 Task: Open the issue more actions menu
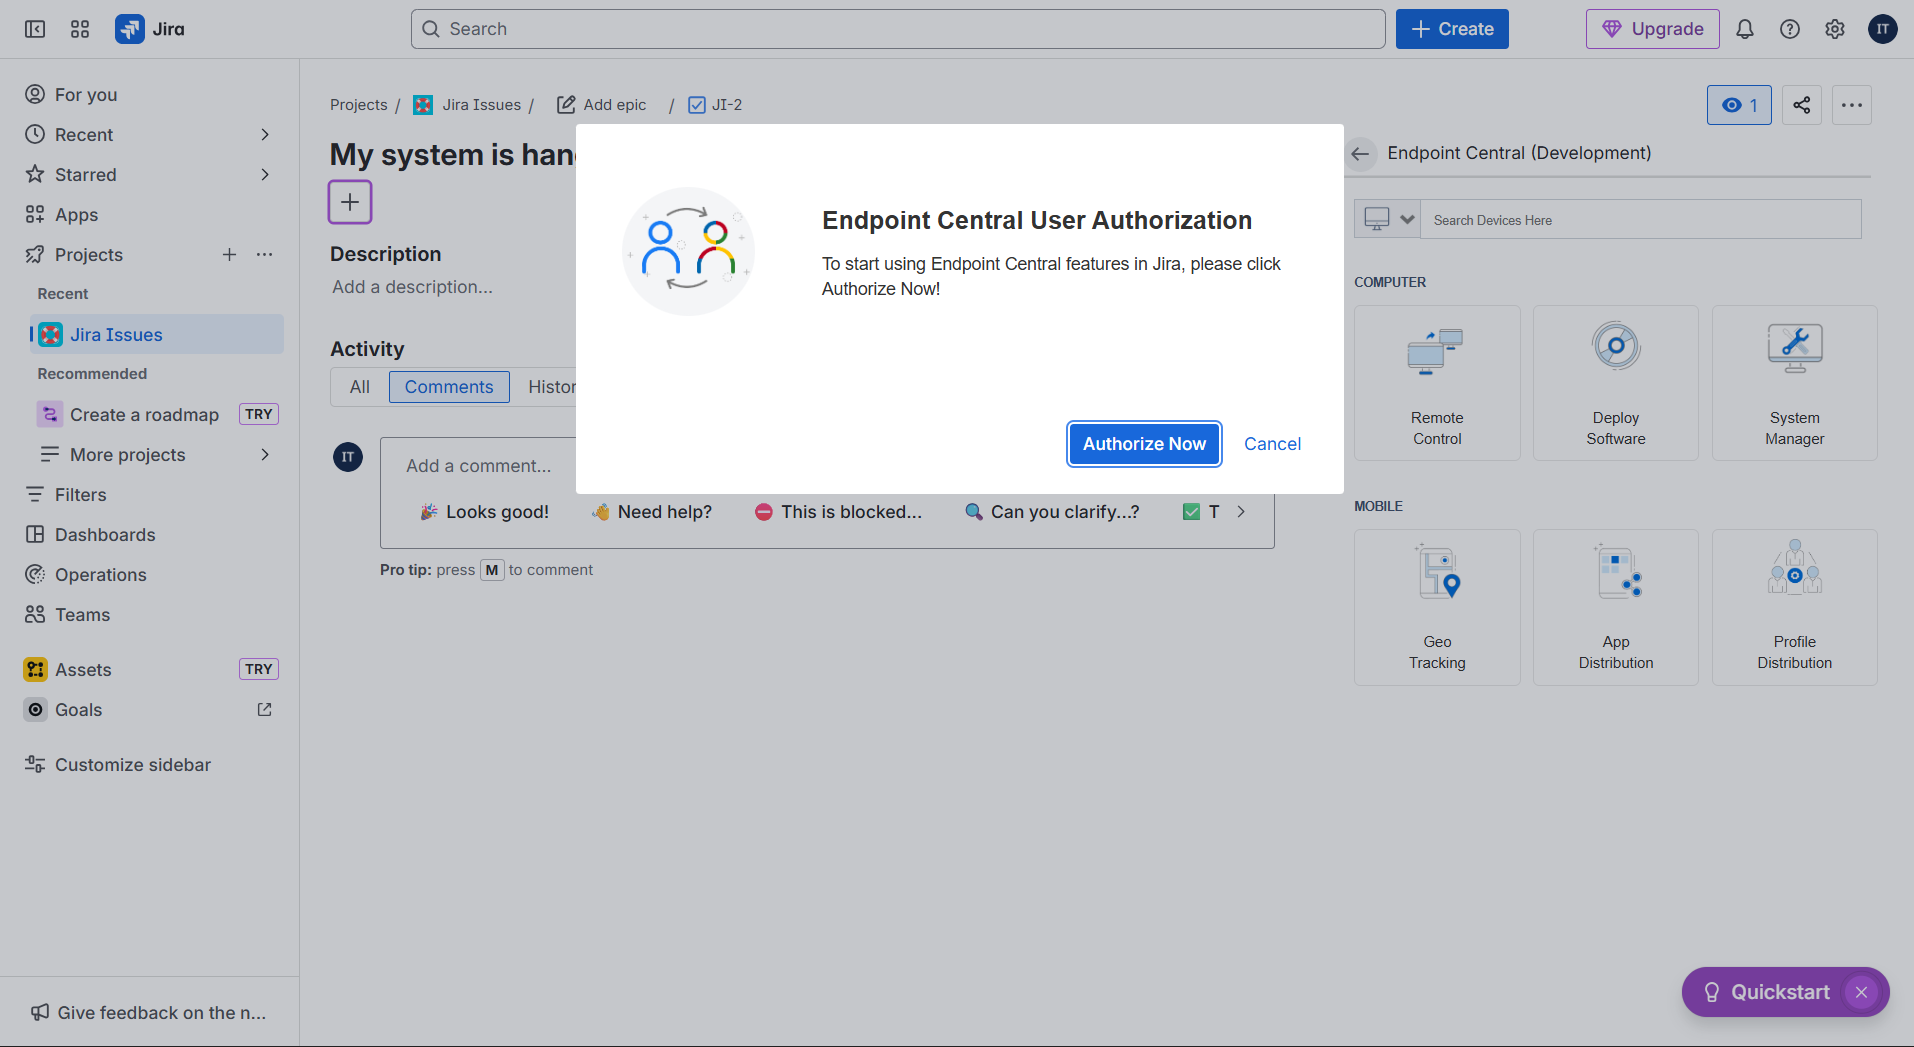1852,105
